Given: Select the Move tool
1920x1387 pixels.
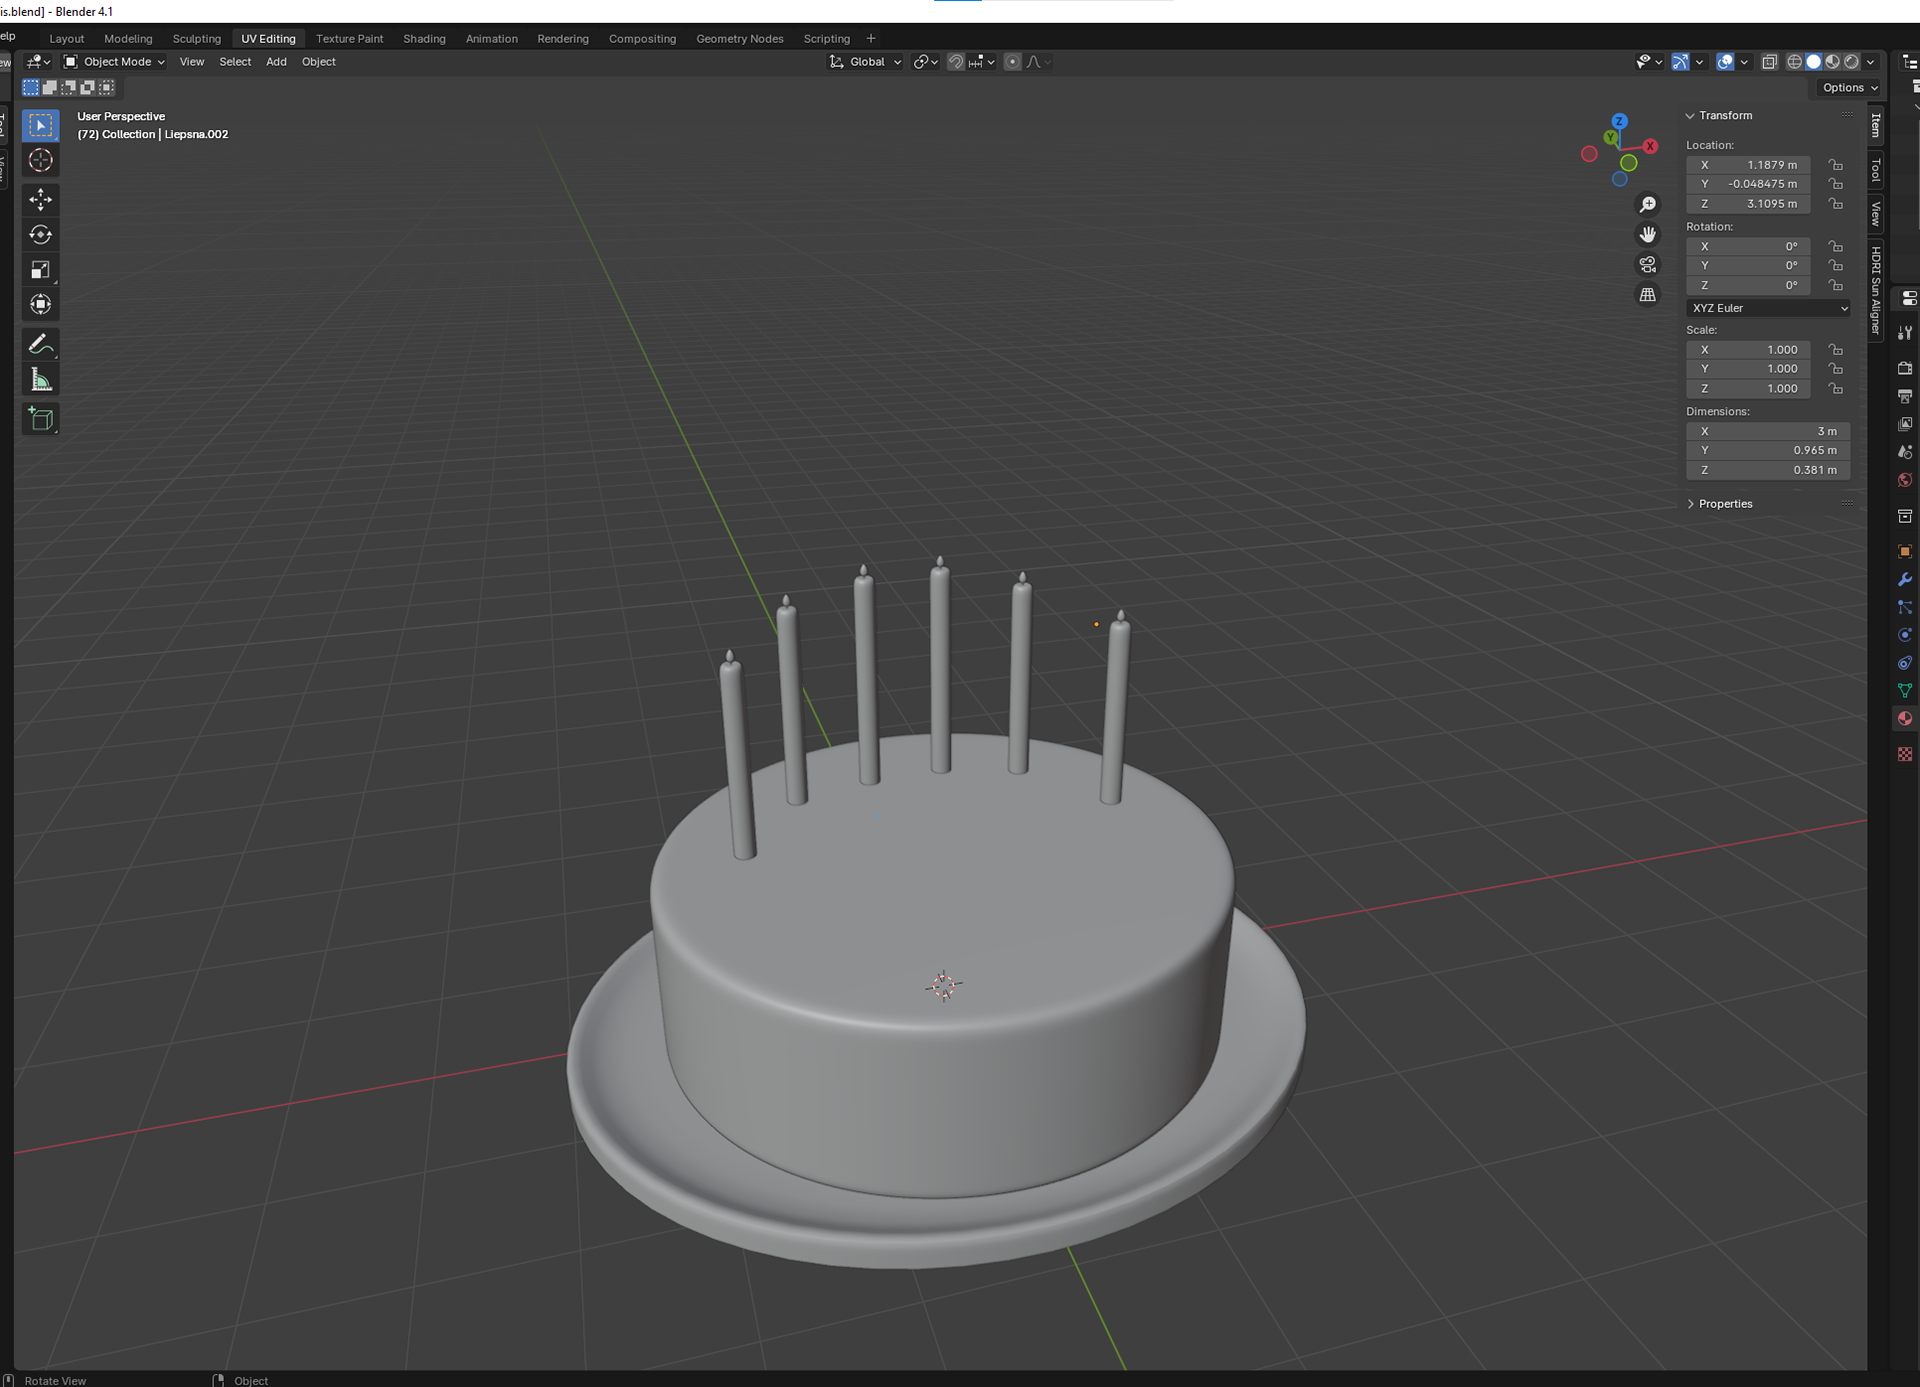Looking at the screenshot, I should click(x=40, y=200).
